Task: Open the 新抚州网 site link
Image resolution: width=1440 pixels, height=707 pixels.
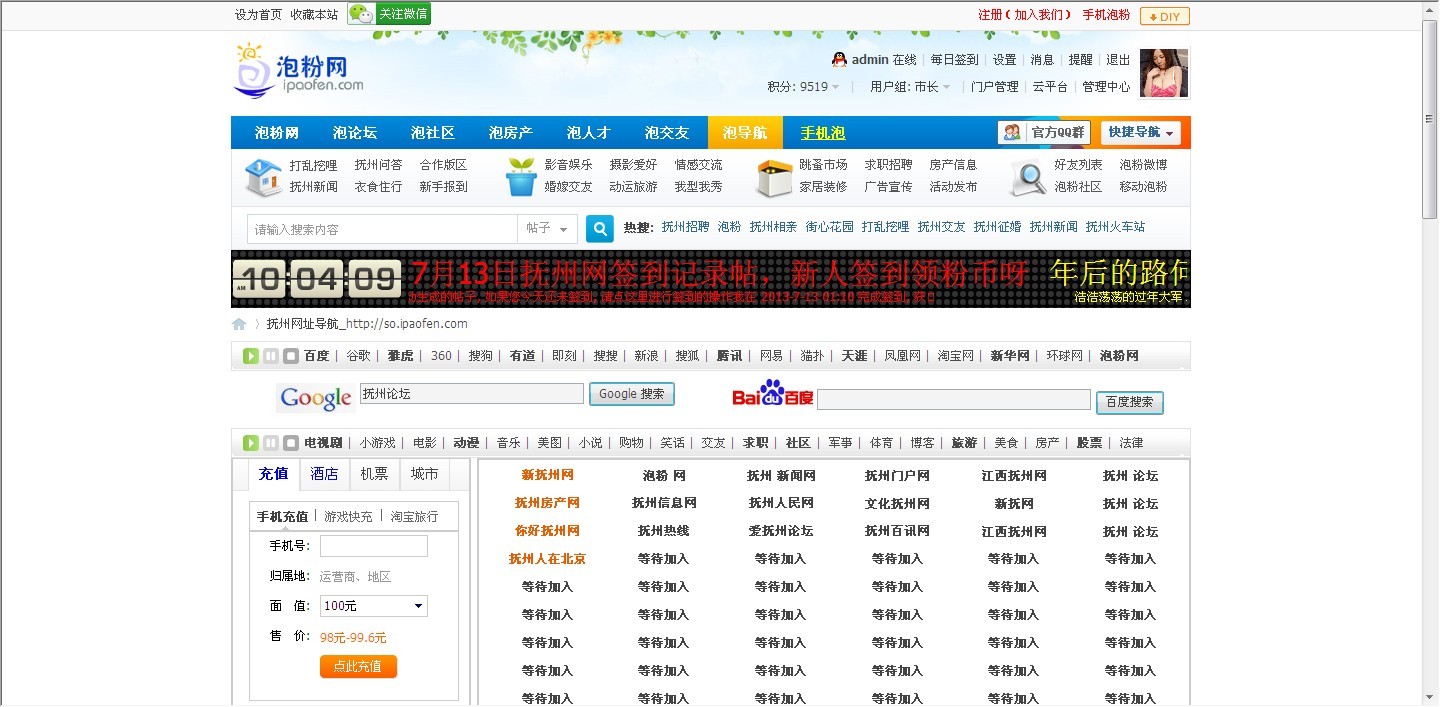Action: tap(547, 476)
